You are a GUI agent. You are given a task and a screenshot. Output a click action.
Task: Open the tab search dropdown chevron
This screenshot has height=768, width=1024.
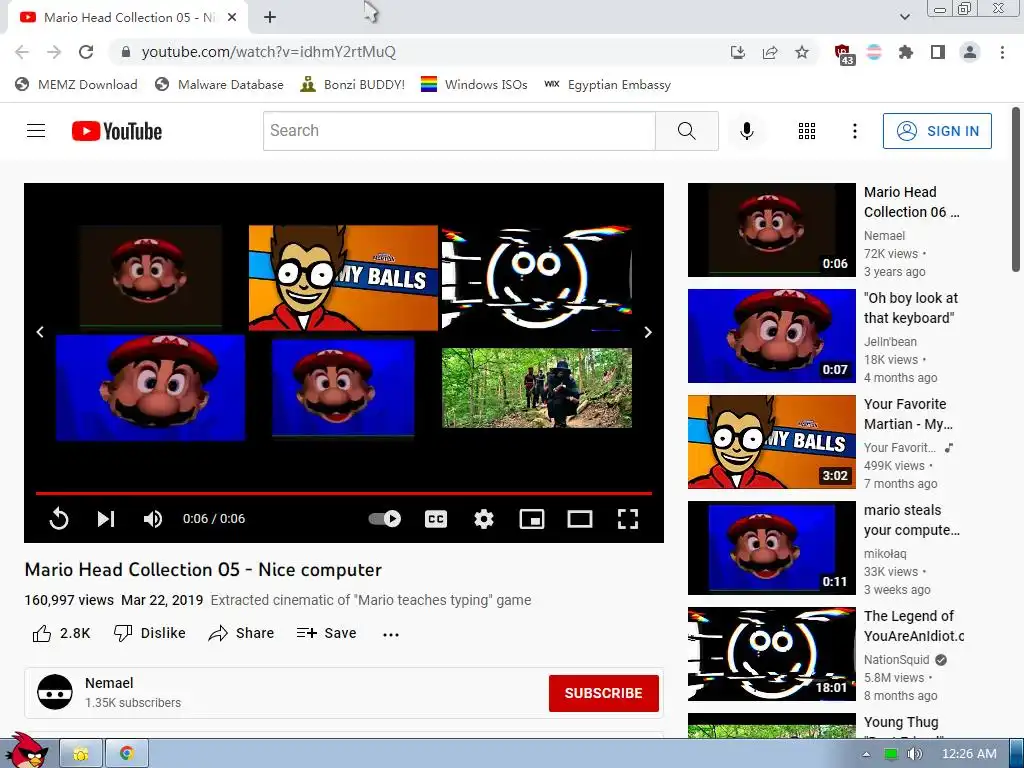pos(904,17)
